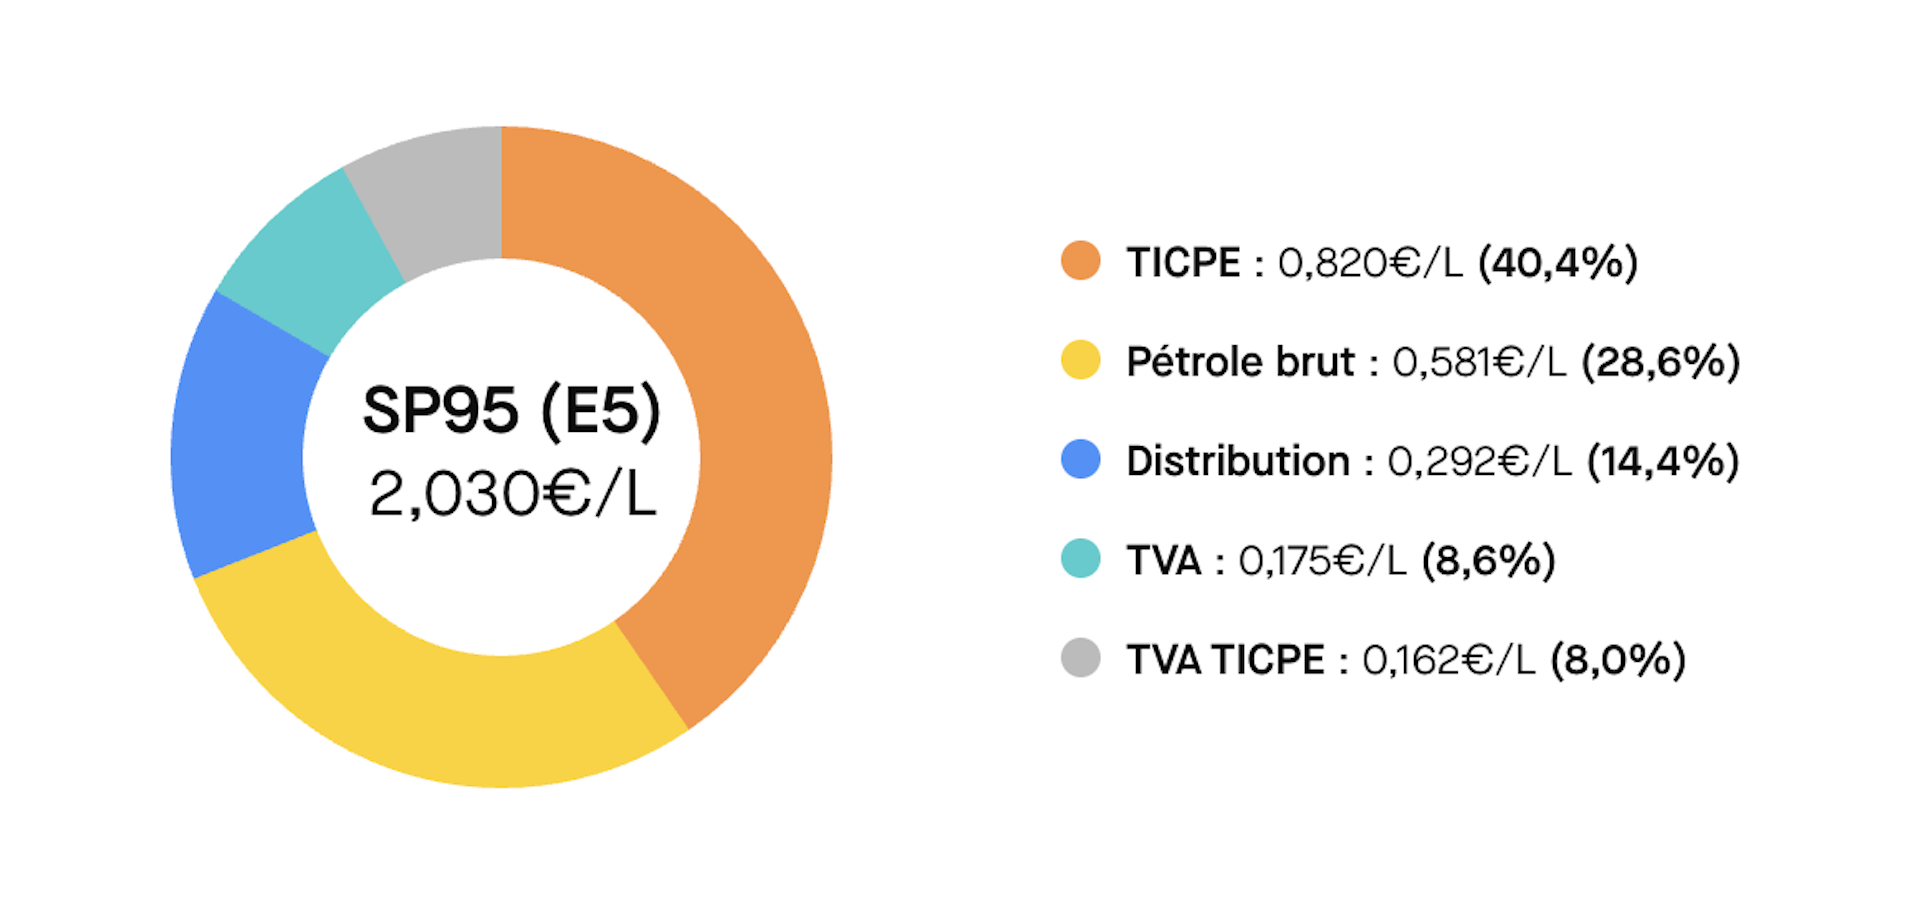The image size is (1920, 919).
Task: Click the gray TVA TICPE legend dot
Action: (1080, 658)
